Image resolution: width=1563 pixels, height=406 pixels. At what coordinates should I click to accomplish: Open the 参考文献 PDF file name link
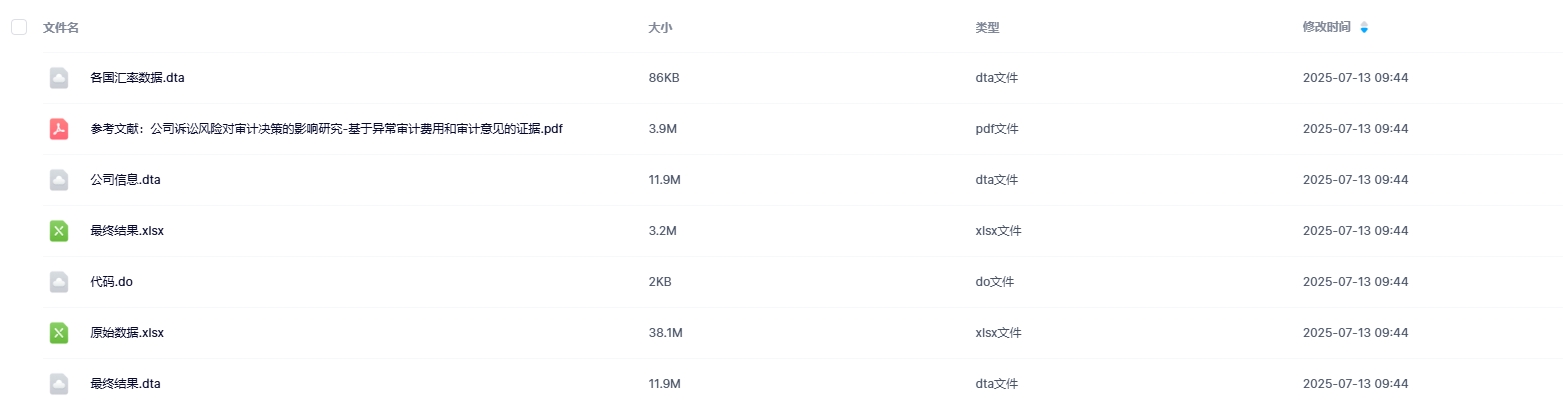click(326, 129)
